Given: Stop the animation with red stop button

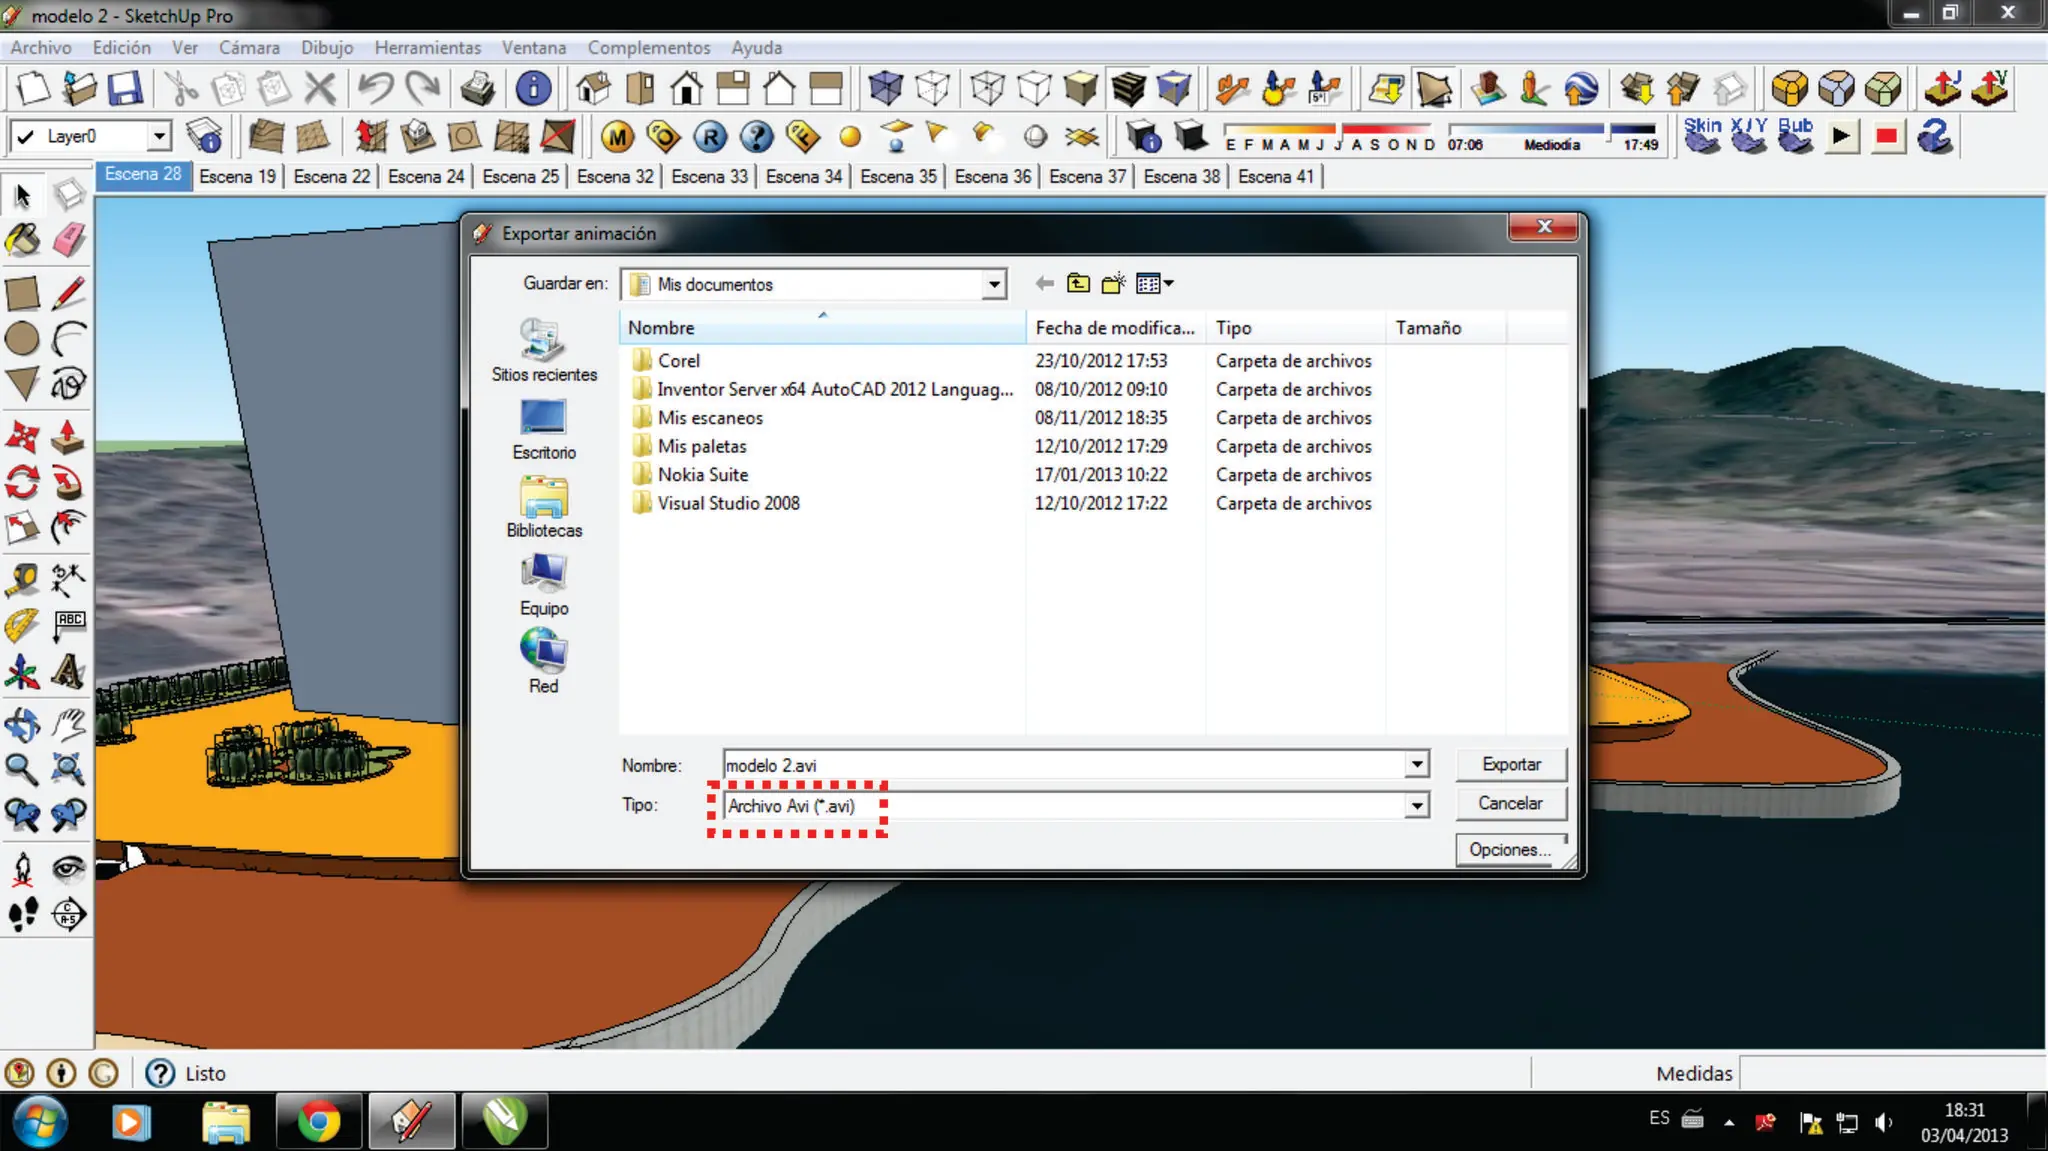Looking at the screenshot, I should pyautogui.click(x=1887, y=136).
